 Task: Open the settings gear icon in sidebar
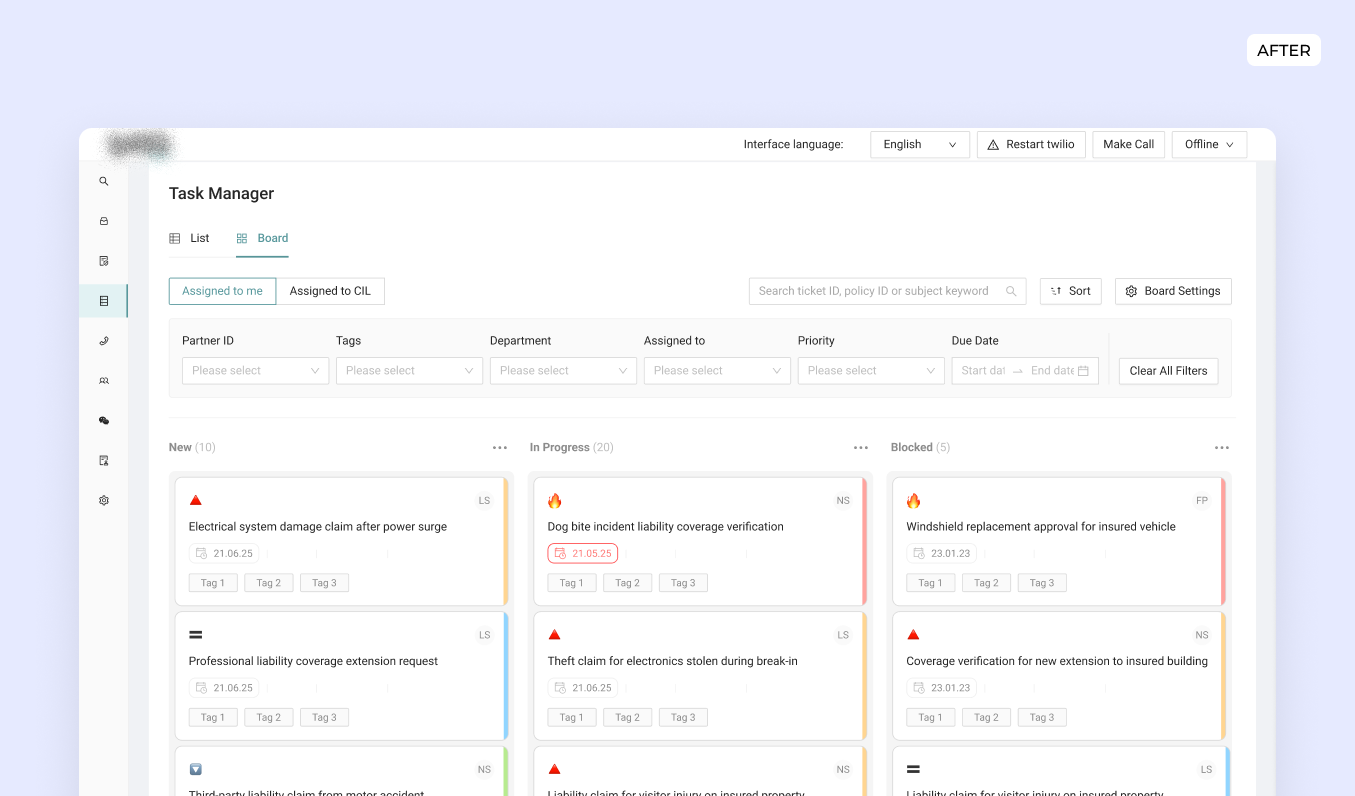coord(104,500)
